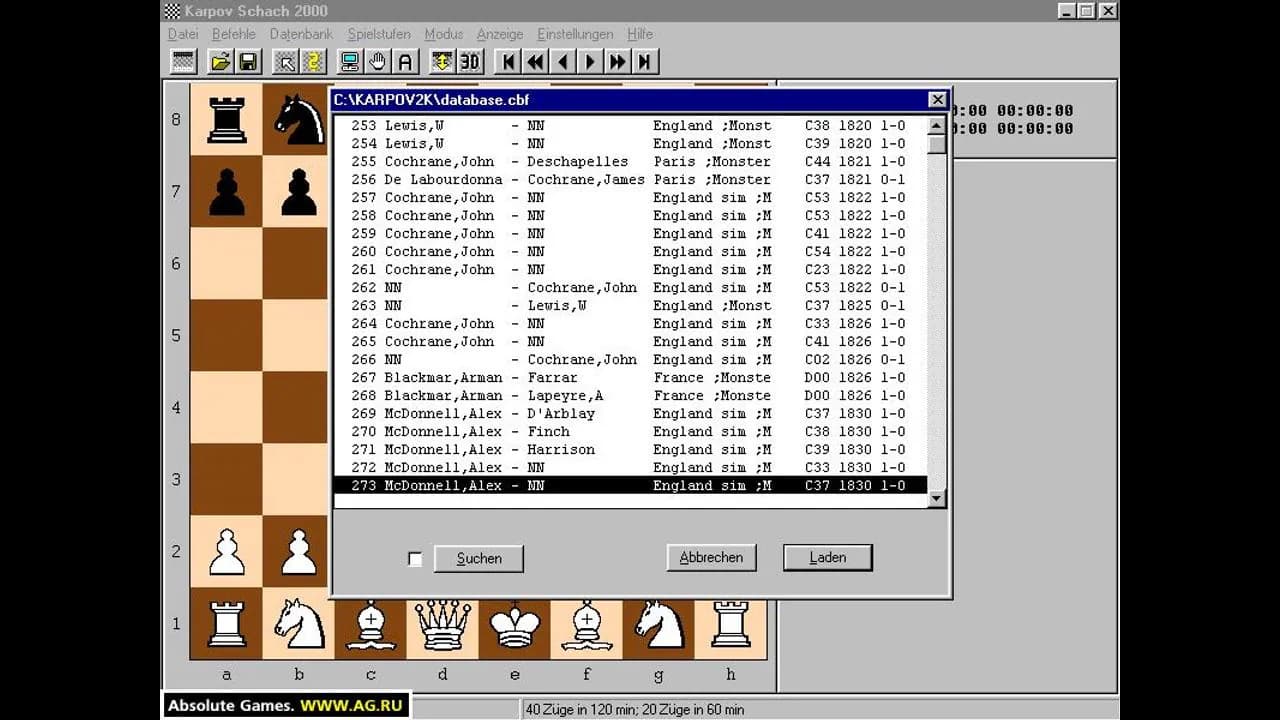Select game 262 NN vs Cochrane,John
This screenshot has height=720, width=1280.
(630, 288)
